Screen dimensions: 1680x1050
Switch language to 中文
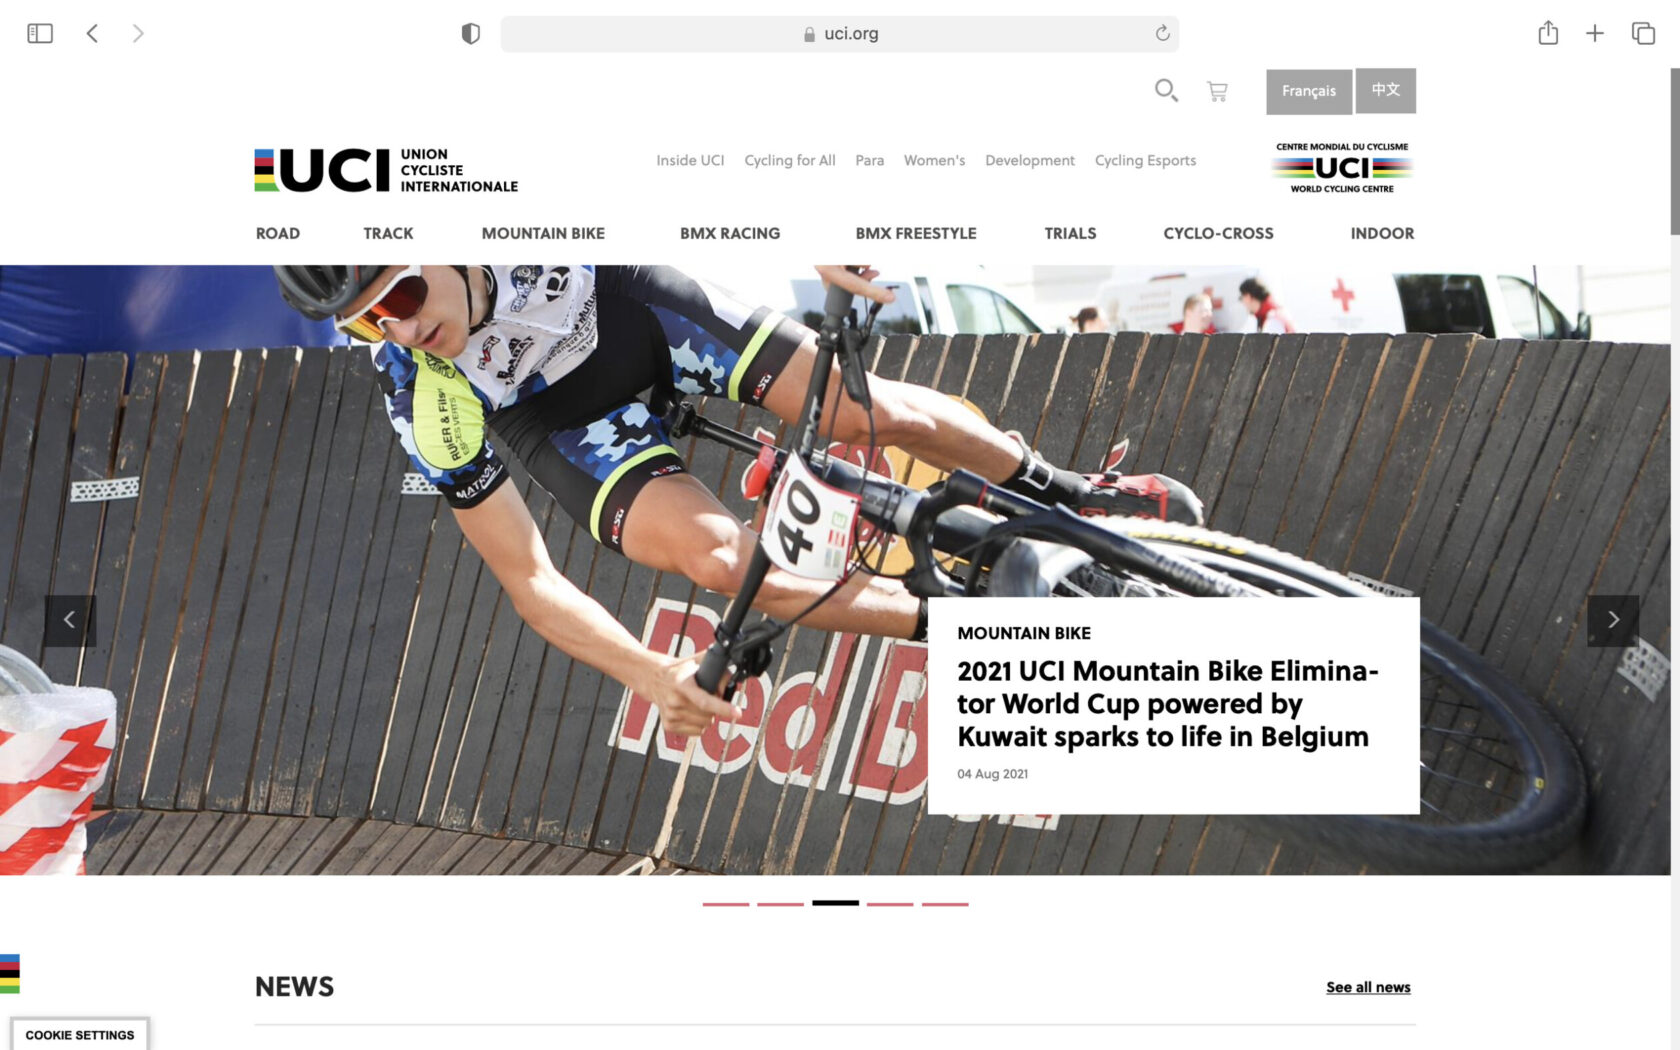pos(1386,91)
